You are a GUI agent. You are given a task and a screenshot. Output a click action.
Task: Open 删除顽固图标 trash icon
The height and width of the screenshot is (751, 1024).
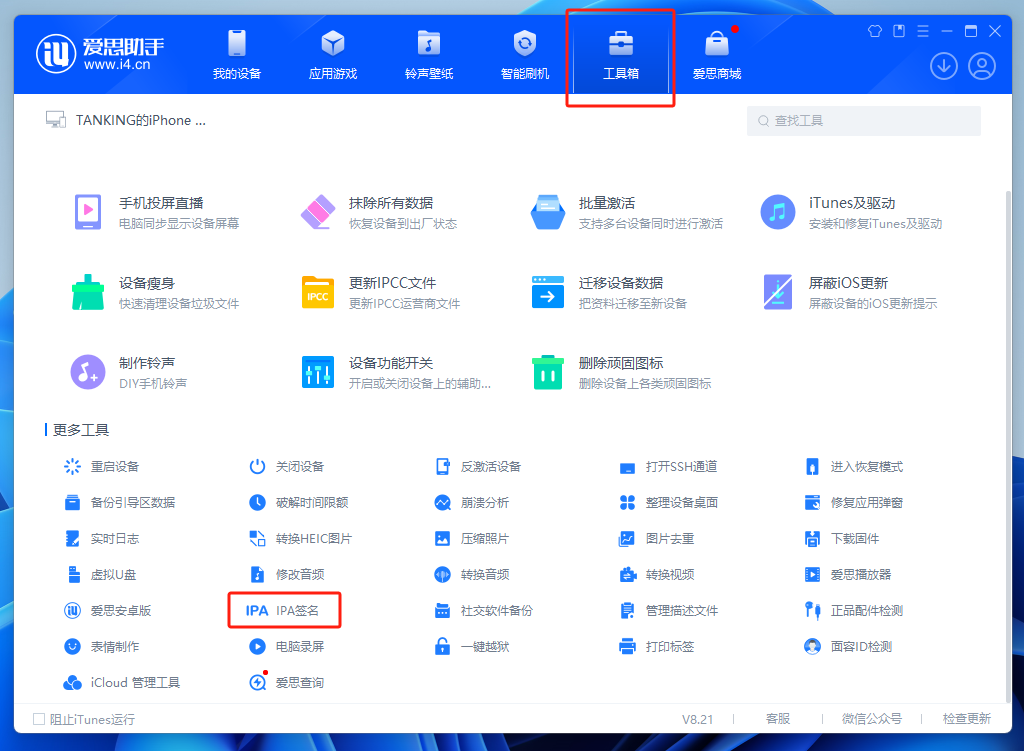tap(548, 372)
